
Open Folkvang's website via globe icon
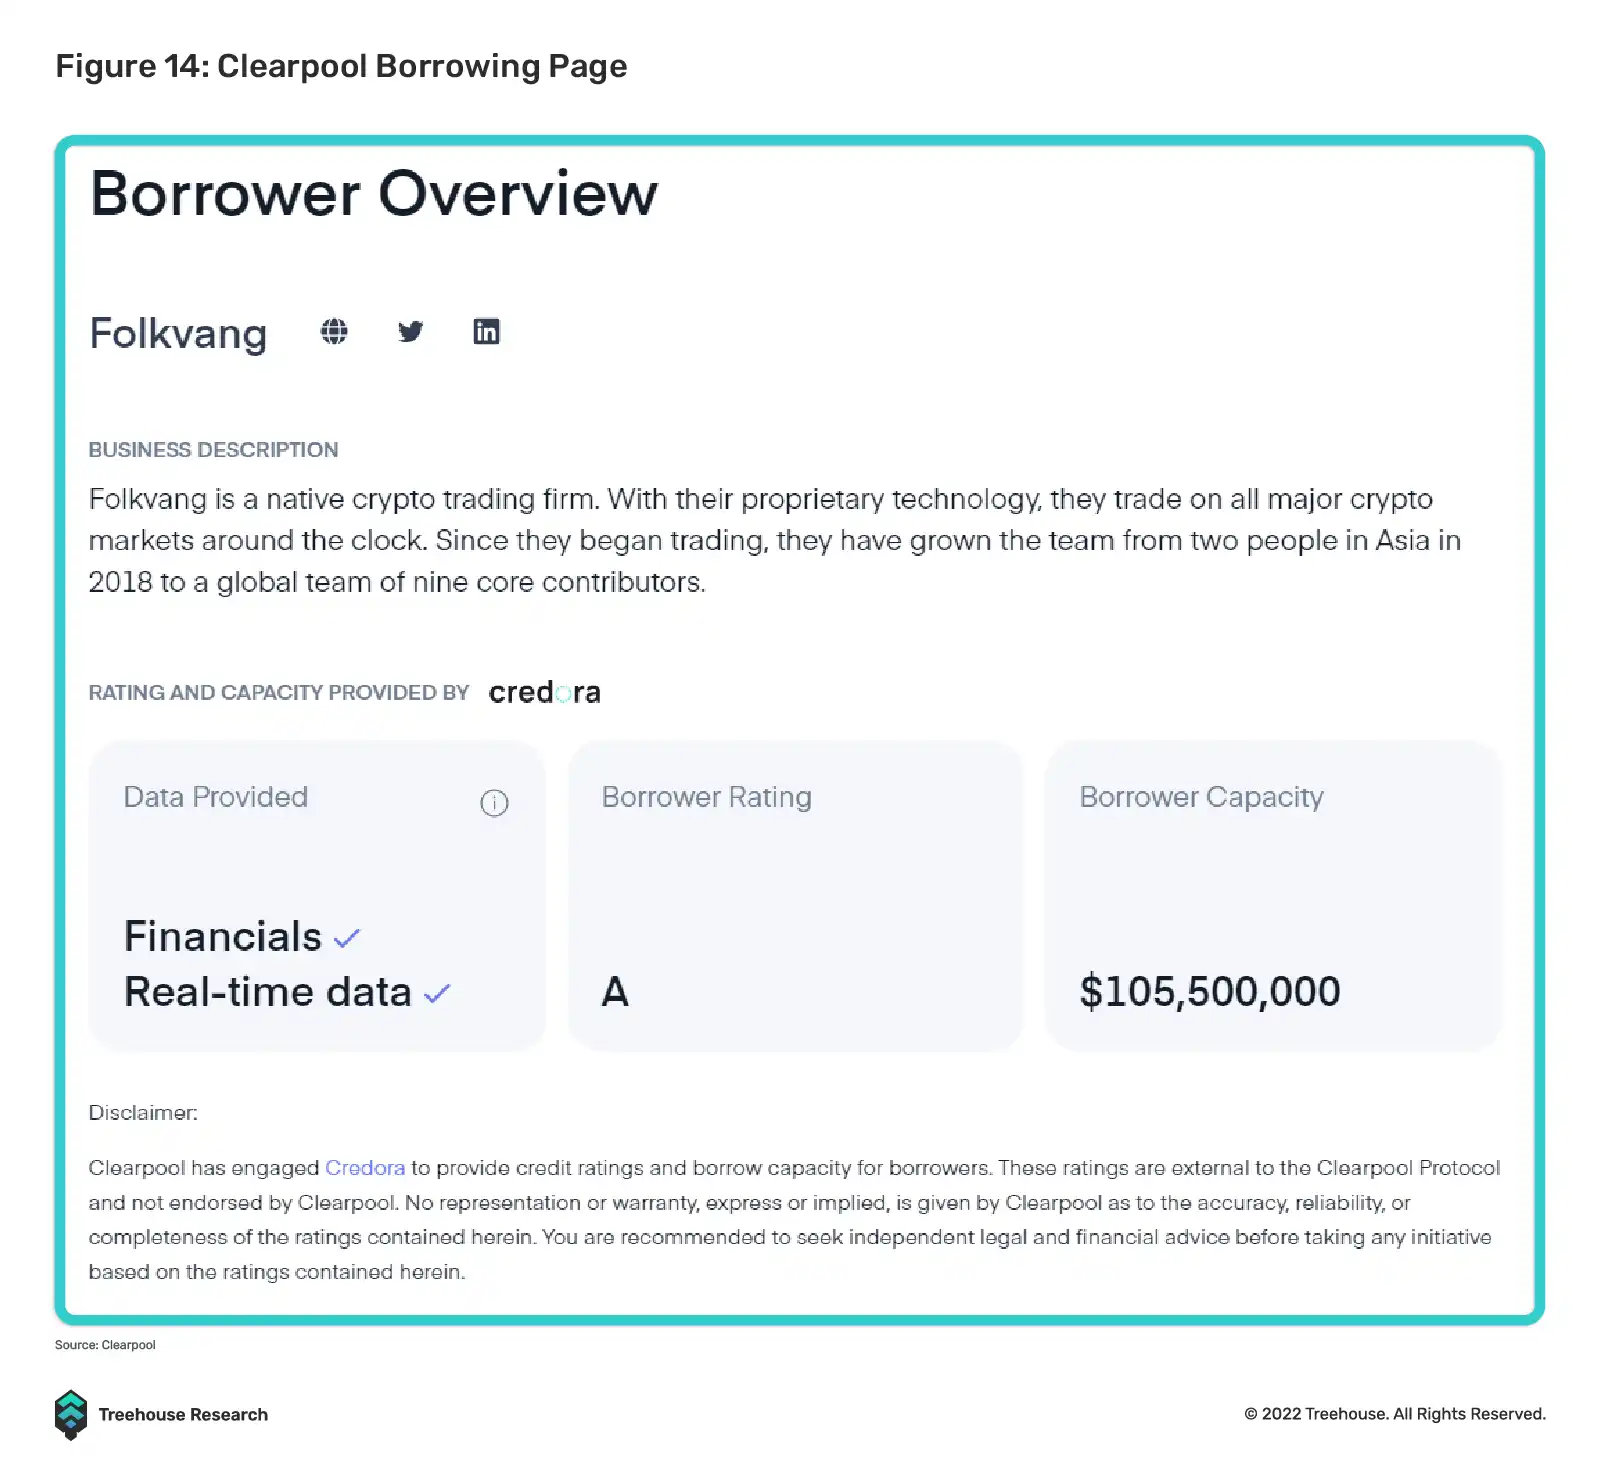tap(334, 332)
